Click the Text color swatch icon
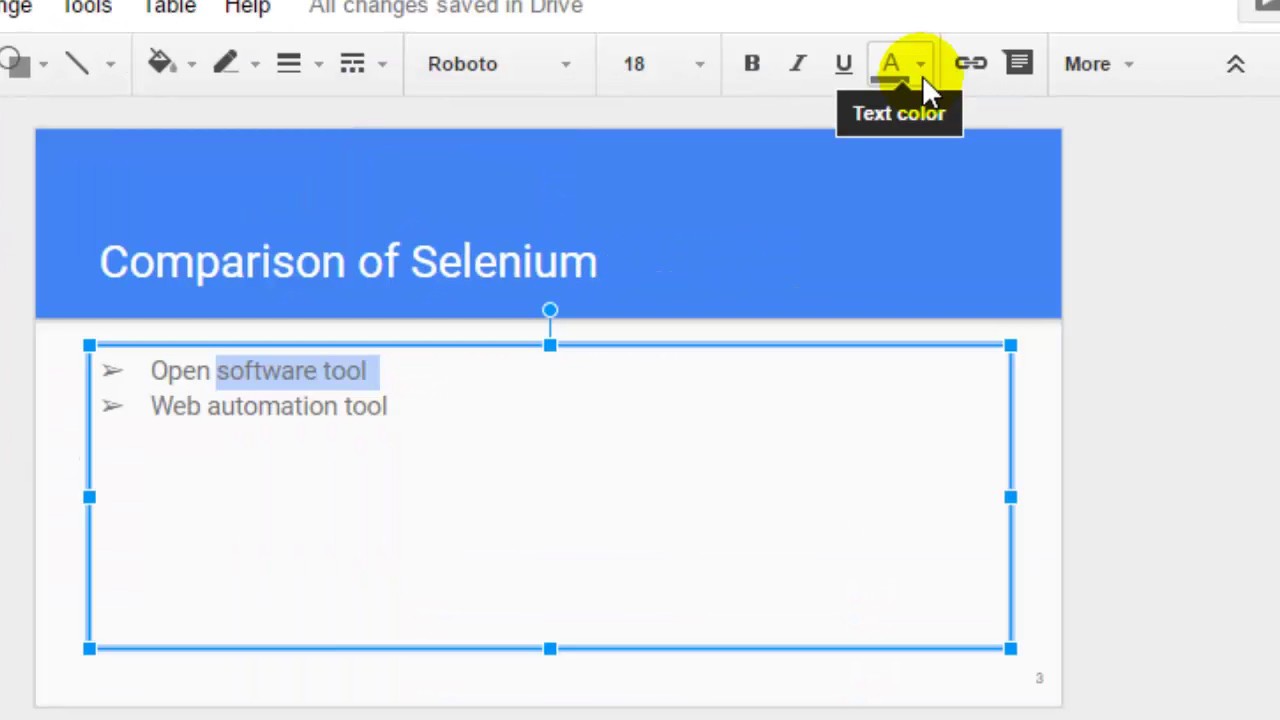Screen dimensions: 1280x720 click(x=890, y=63)
